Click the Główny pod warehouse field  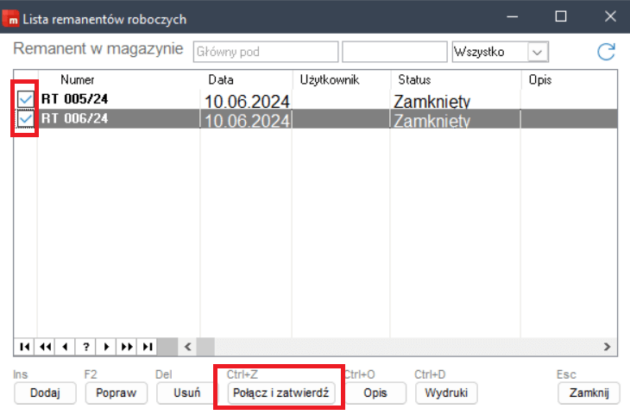[264, 51]
